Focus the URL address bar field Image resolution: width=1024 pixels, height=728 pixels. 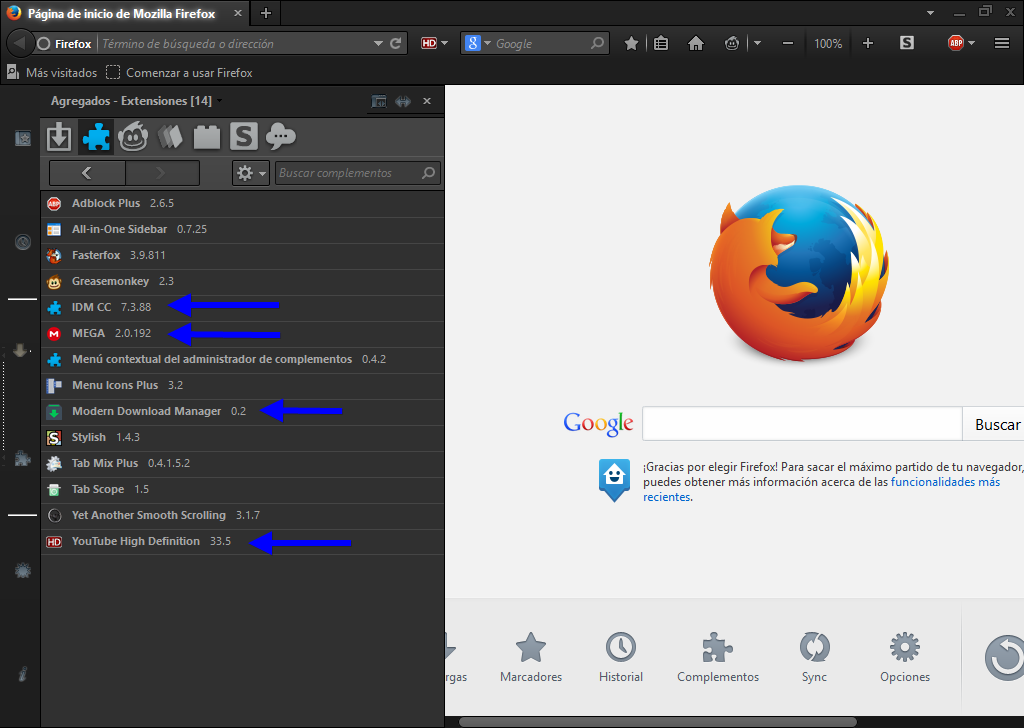(x=235, y=44)
